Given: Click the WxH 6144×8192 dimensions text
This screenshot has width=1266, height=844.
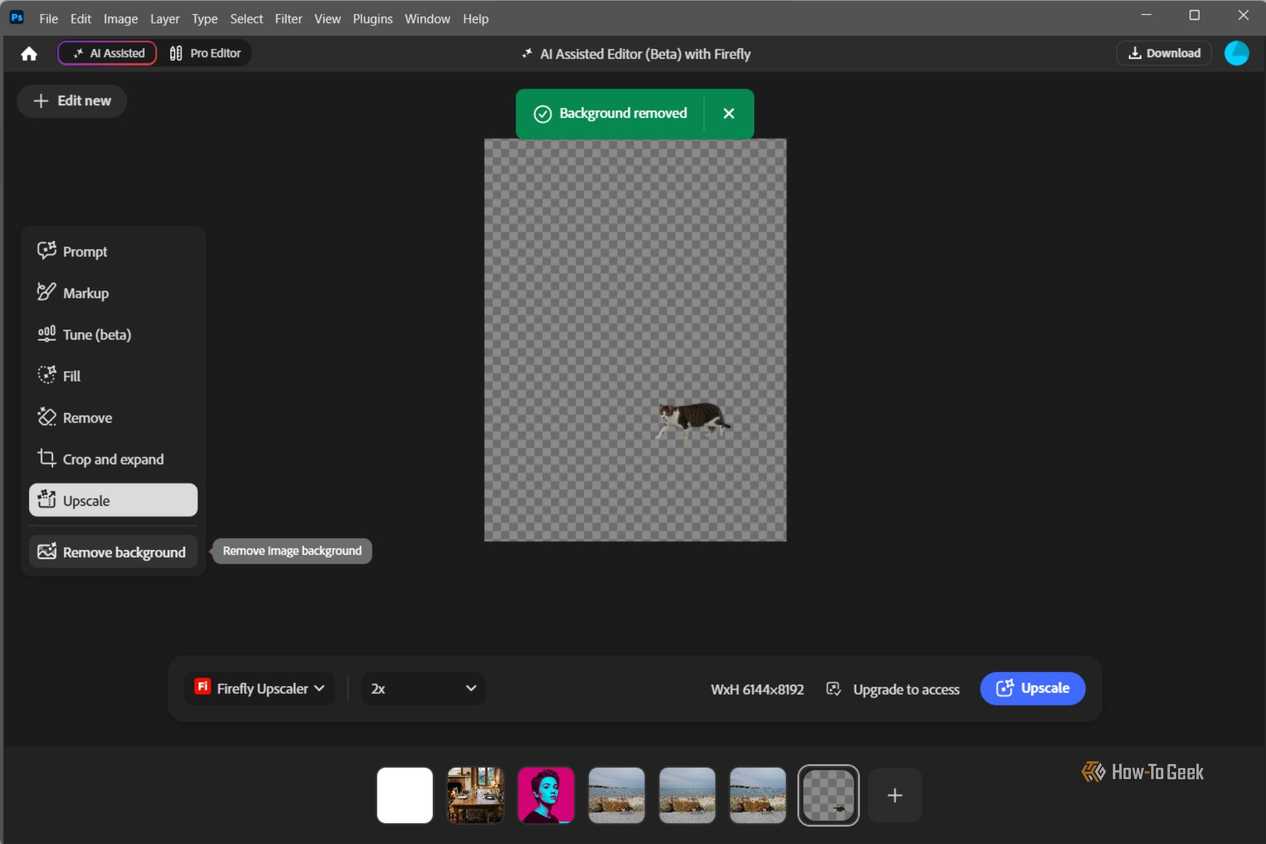Looking at the screenshot, I should tap(757, 689).
